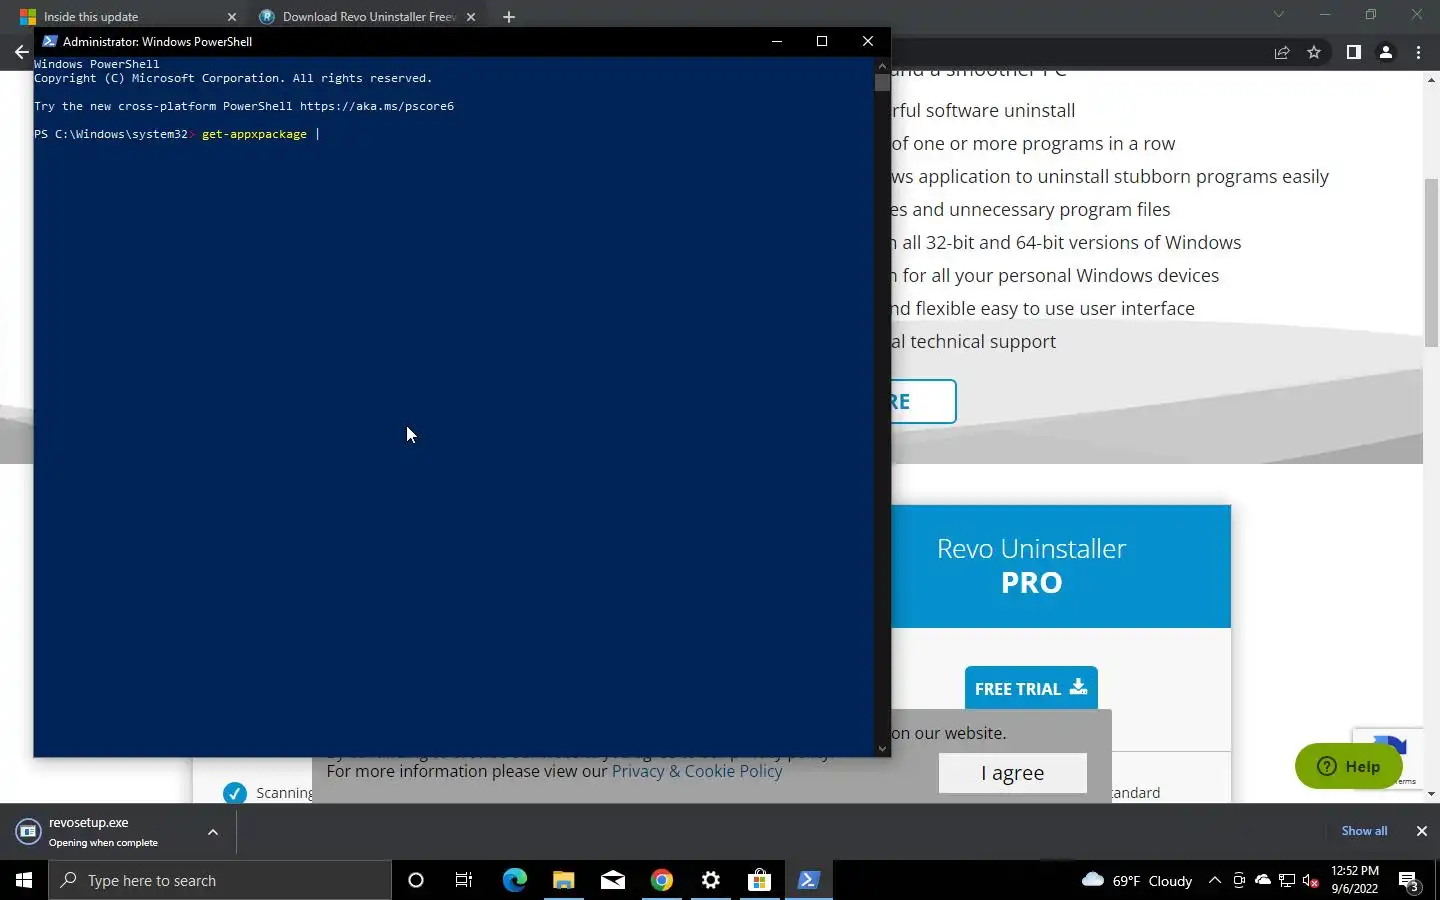Open Cortana from the taskbar
The width and height of the screenshot is (1440, 900).
(x=416, y=880)
